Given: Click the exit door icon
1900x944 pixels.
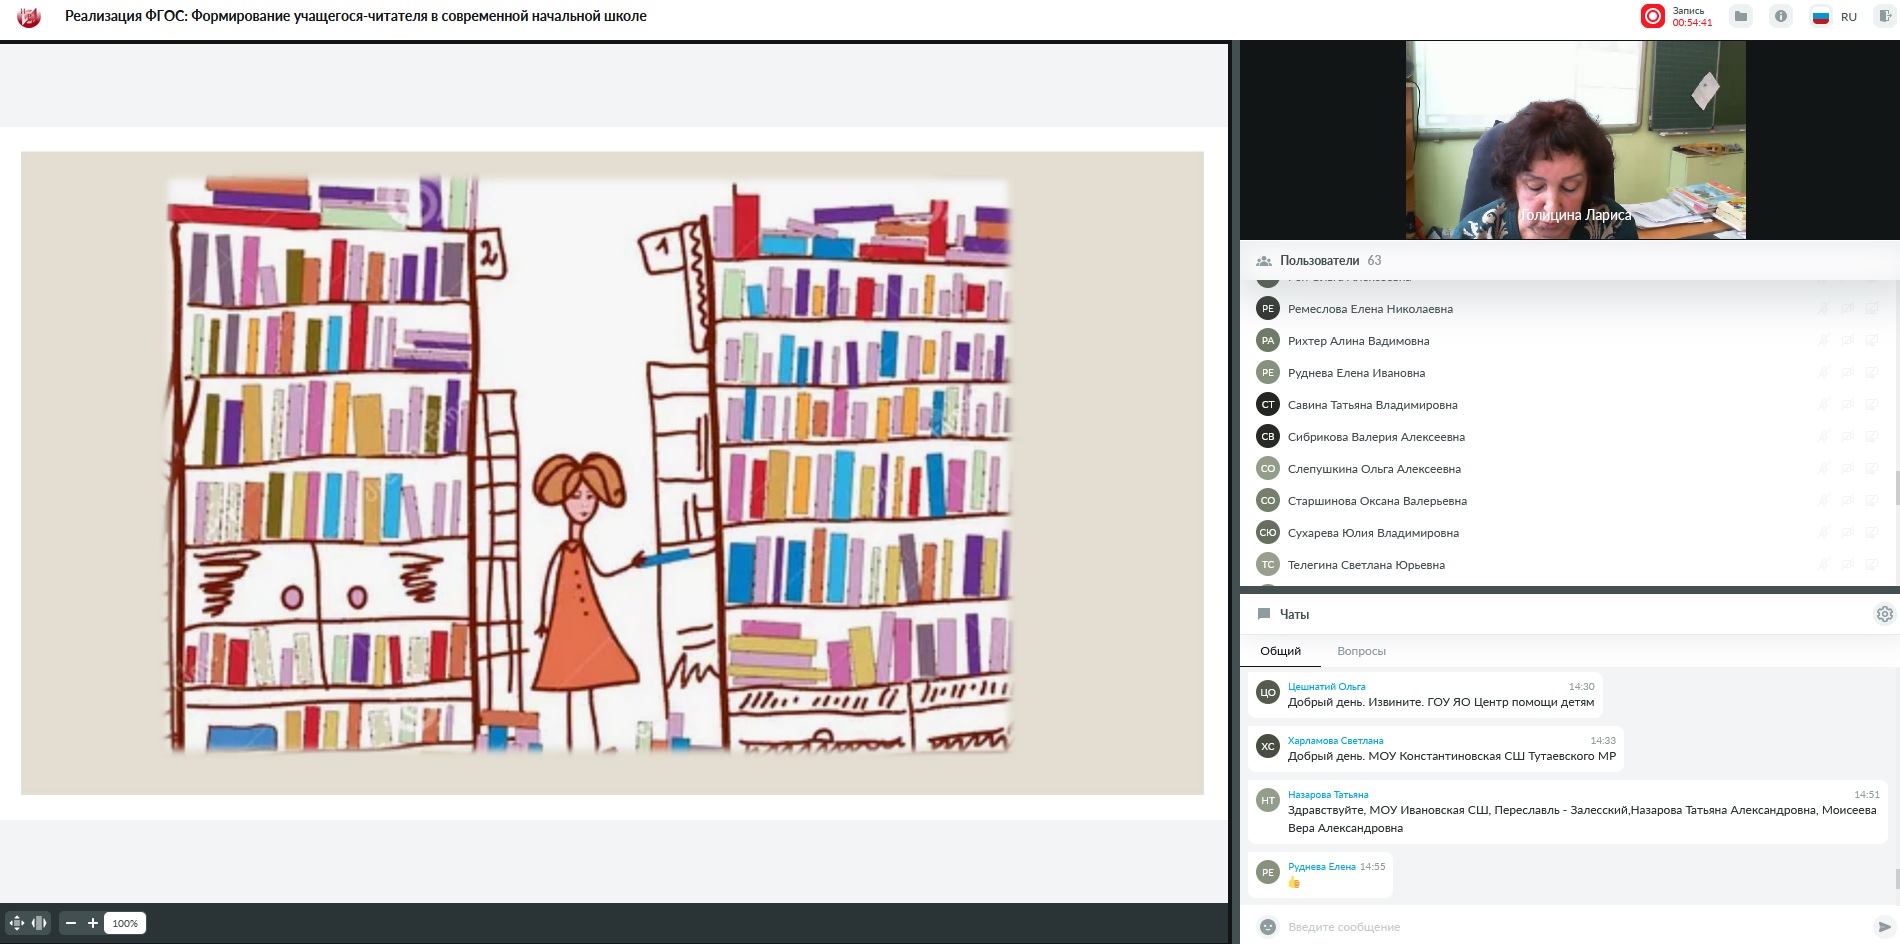Looking at the screenshot, I should coord(1885,16).
